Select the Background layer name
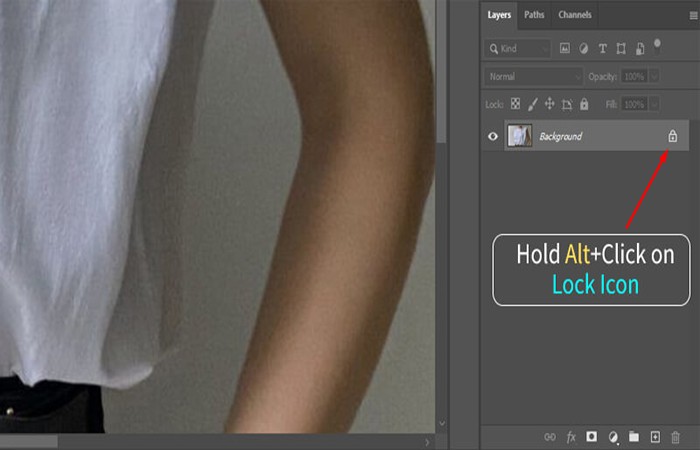Image resolution: width=700 pixels, height=450 pixels. tap(560, 137)
